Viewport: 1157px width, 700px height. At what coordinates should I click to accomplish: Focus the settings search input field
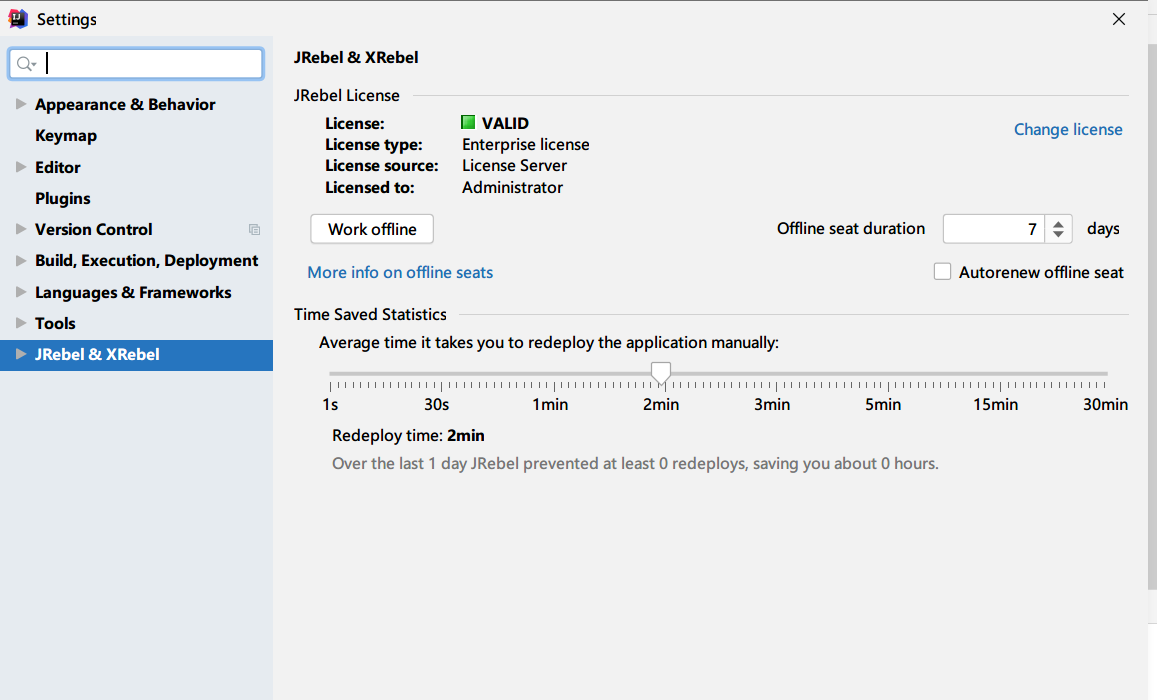[x=150, y=64]
